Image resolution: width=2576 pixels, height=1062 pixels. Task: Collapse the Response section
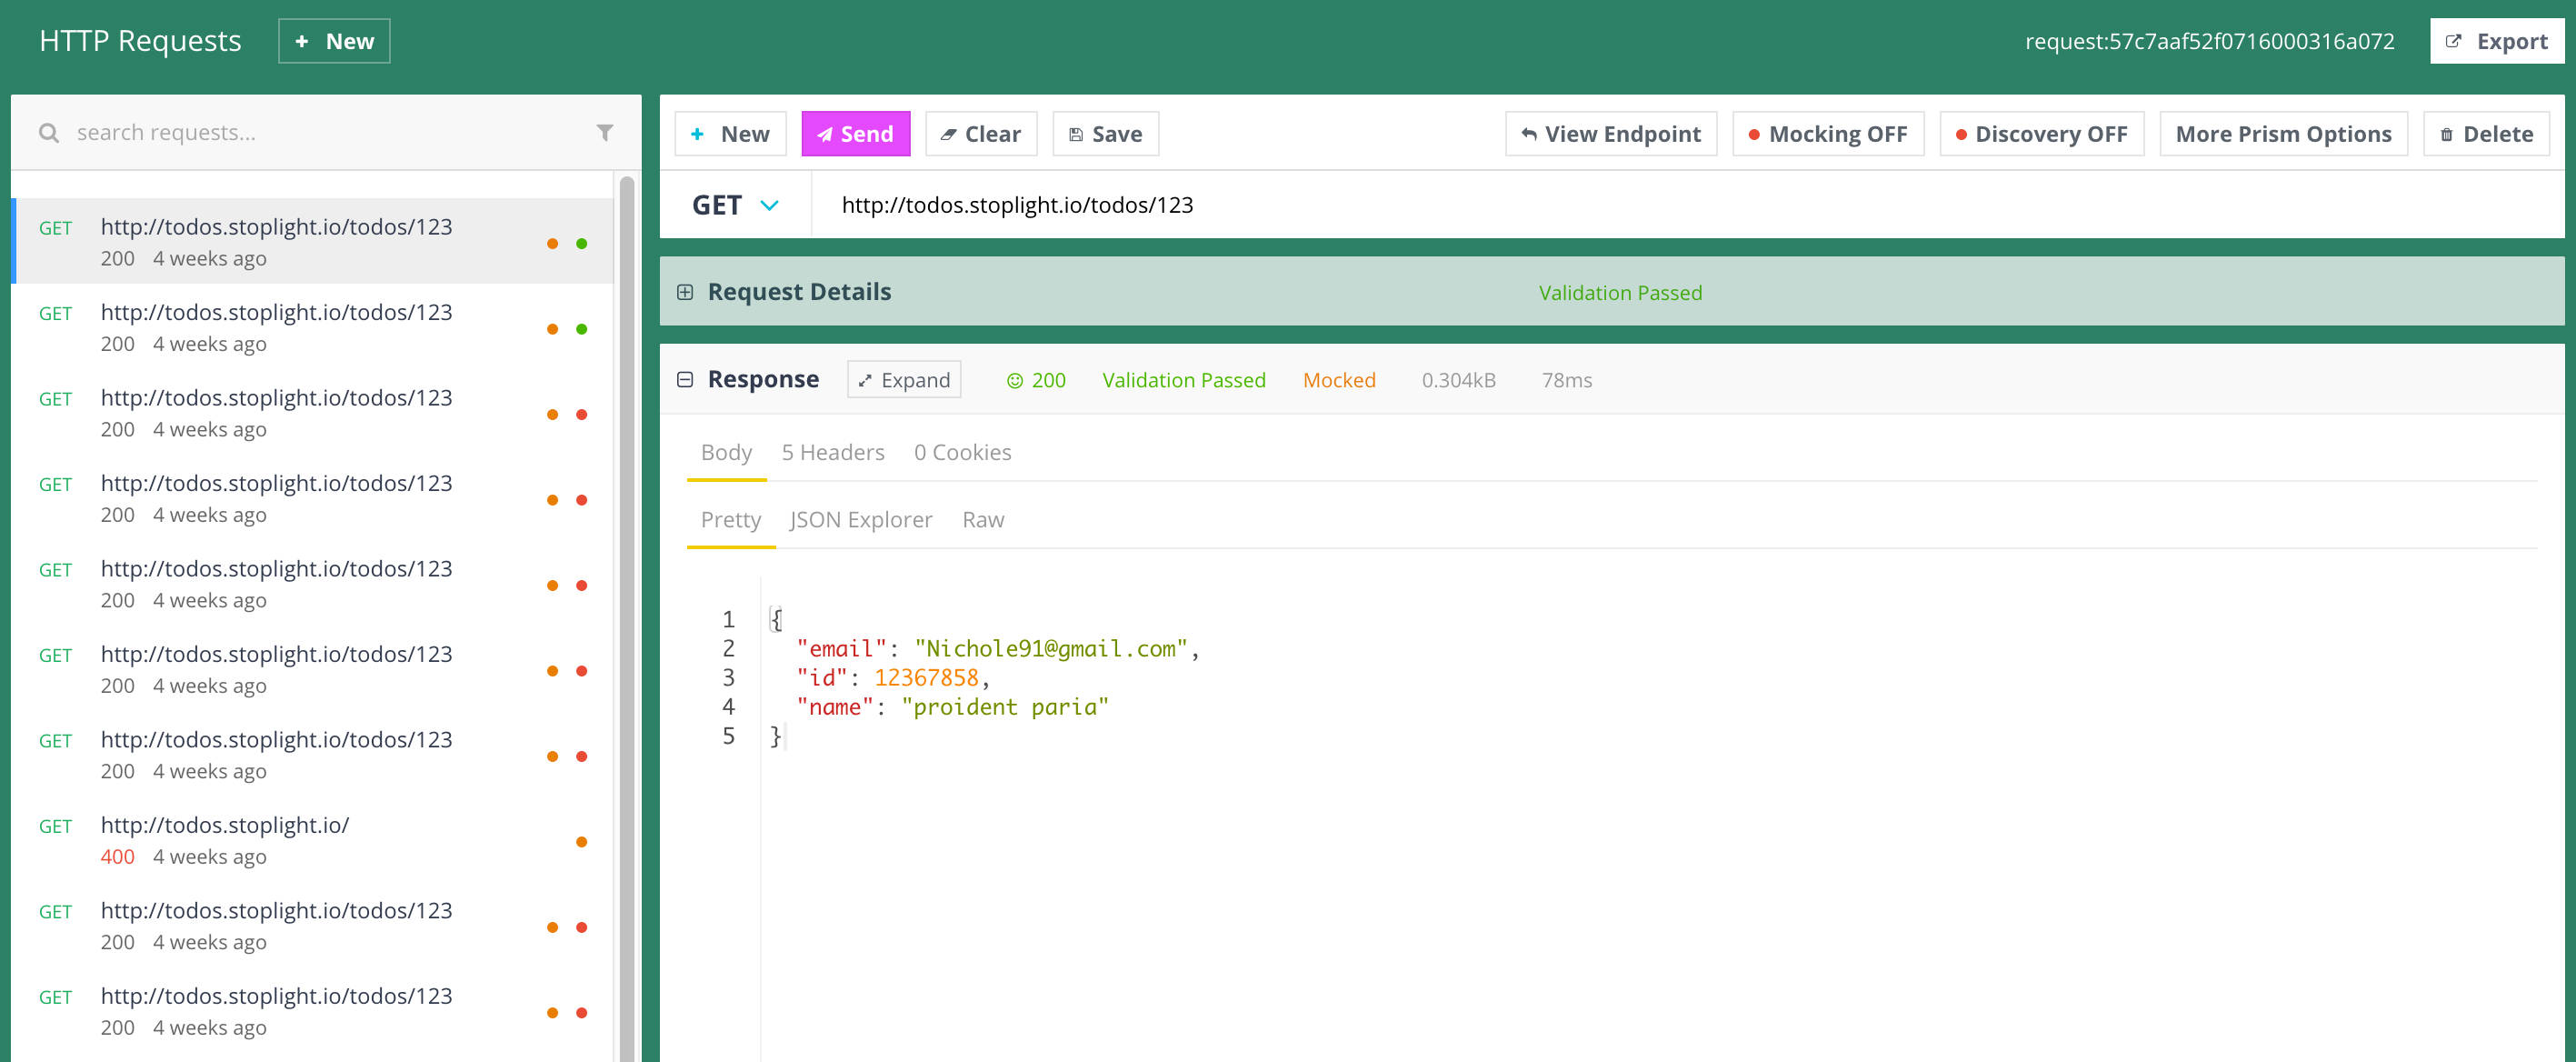pyautogui.click(x=685, y=379)
